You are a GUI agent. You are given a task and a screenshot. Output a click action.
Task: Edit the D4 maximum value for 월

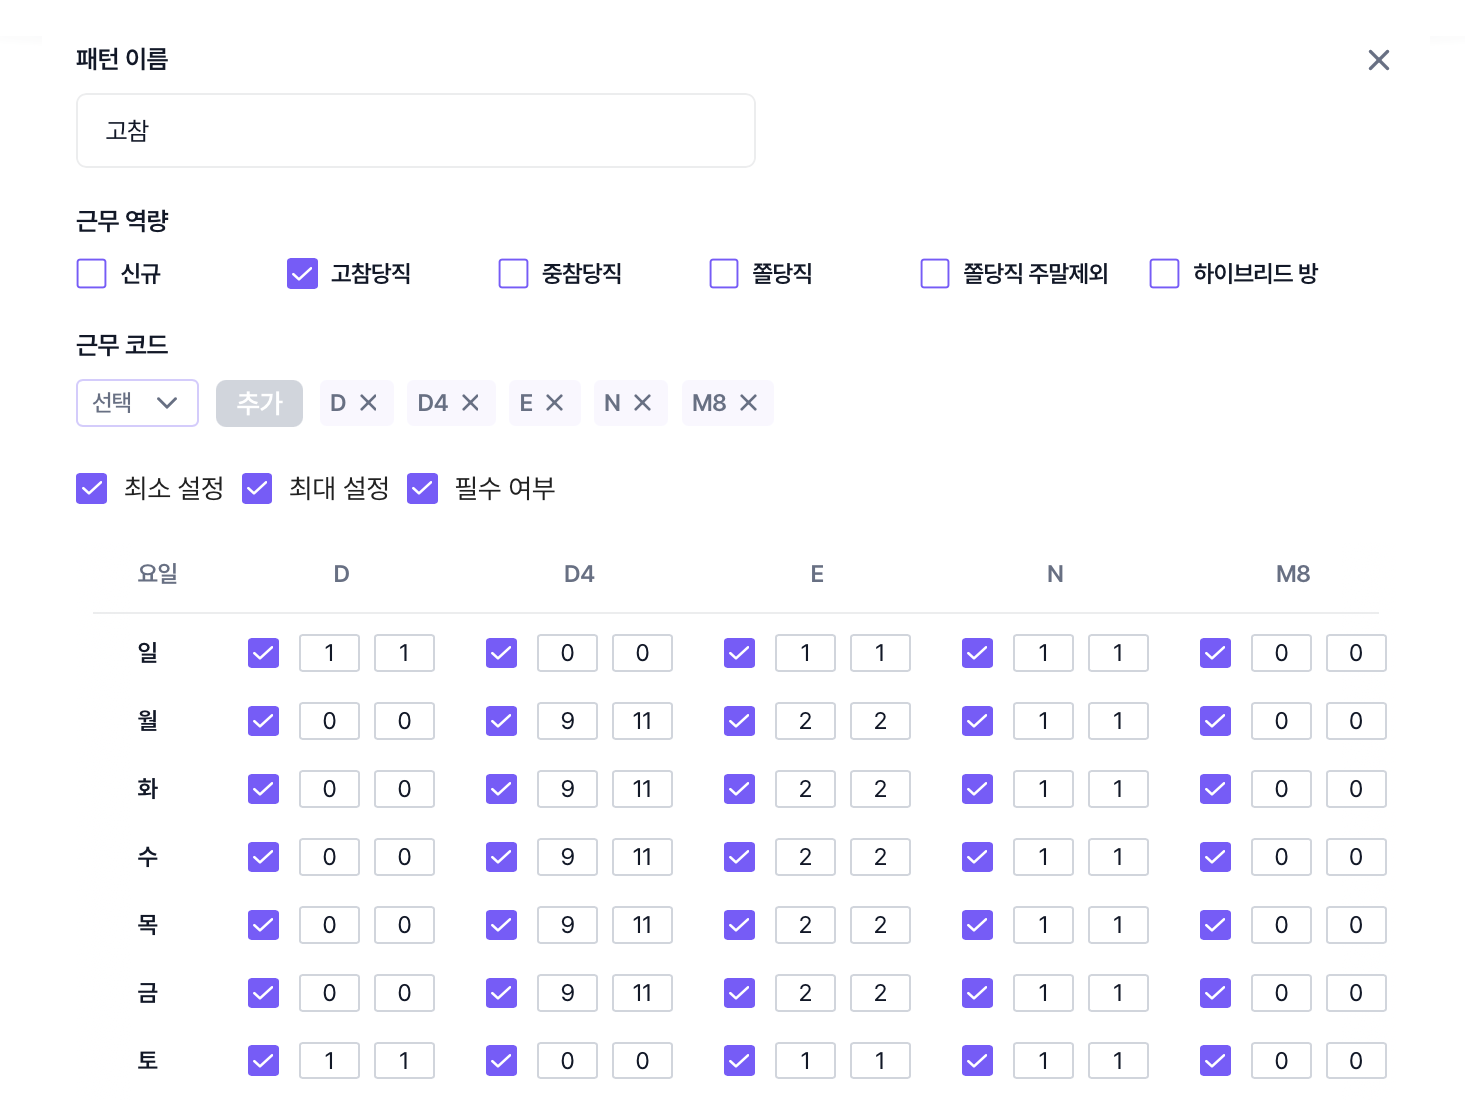(x=642, y=721)
